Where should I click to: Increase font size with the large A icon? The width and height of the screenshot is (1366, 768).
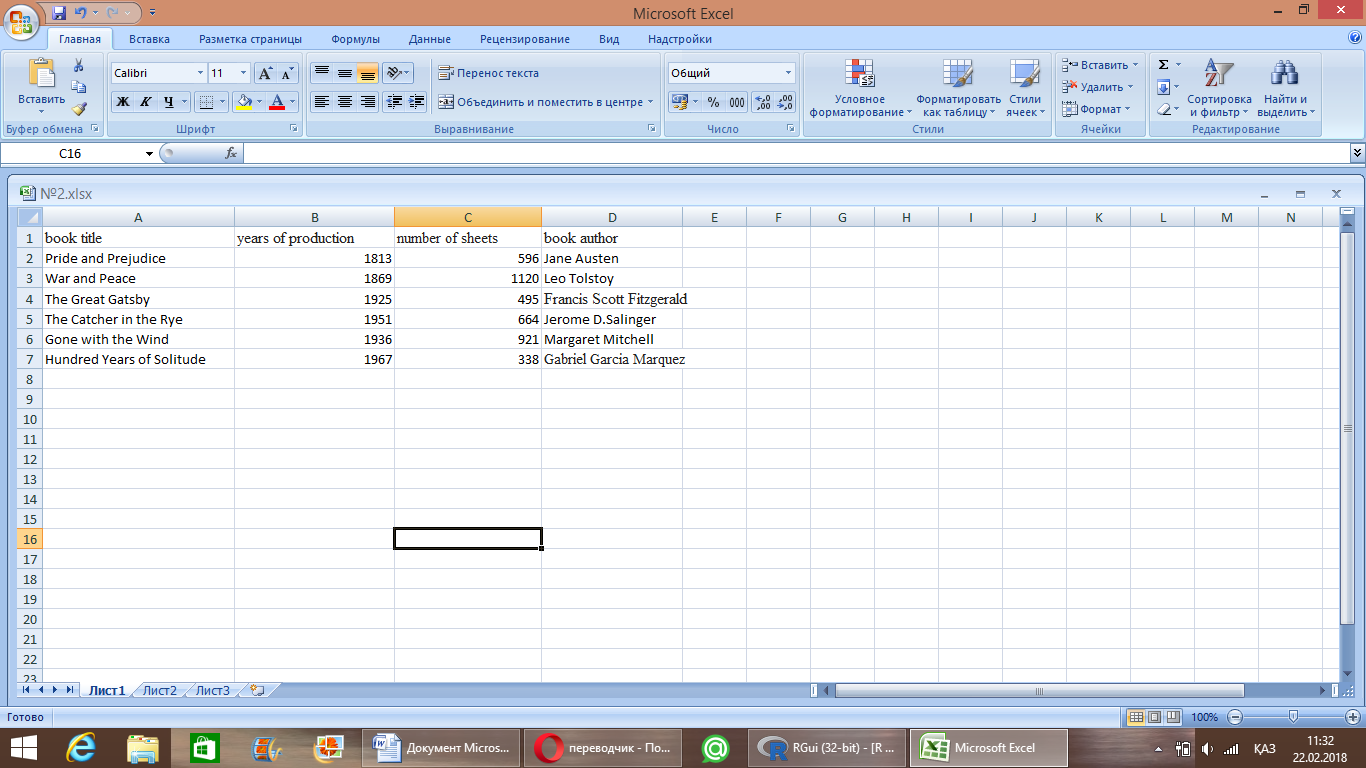(265, 73)
